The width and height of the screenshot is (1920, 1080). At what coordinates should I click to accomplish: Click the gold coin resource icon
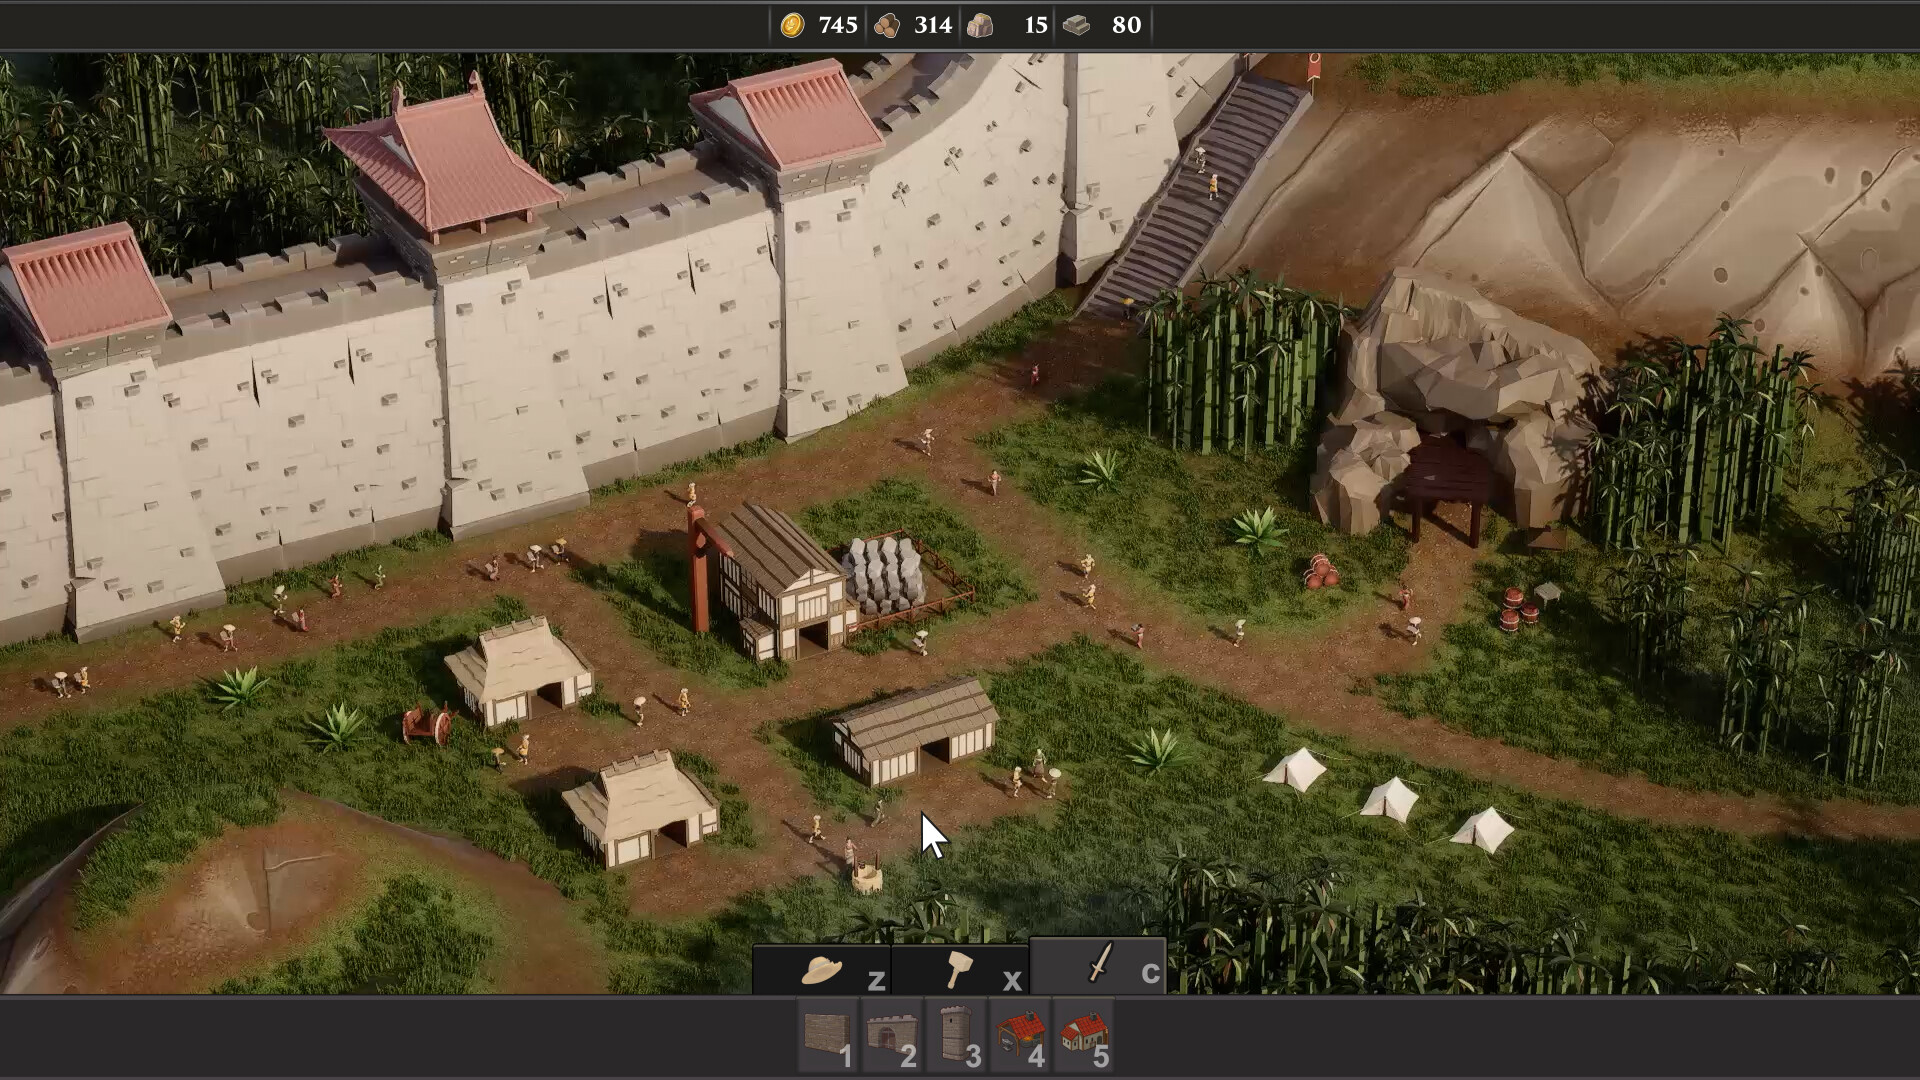pyautogui.click(x=792, y=25)
